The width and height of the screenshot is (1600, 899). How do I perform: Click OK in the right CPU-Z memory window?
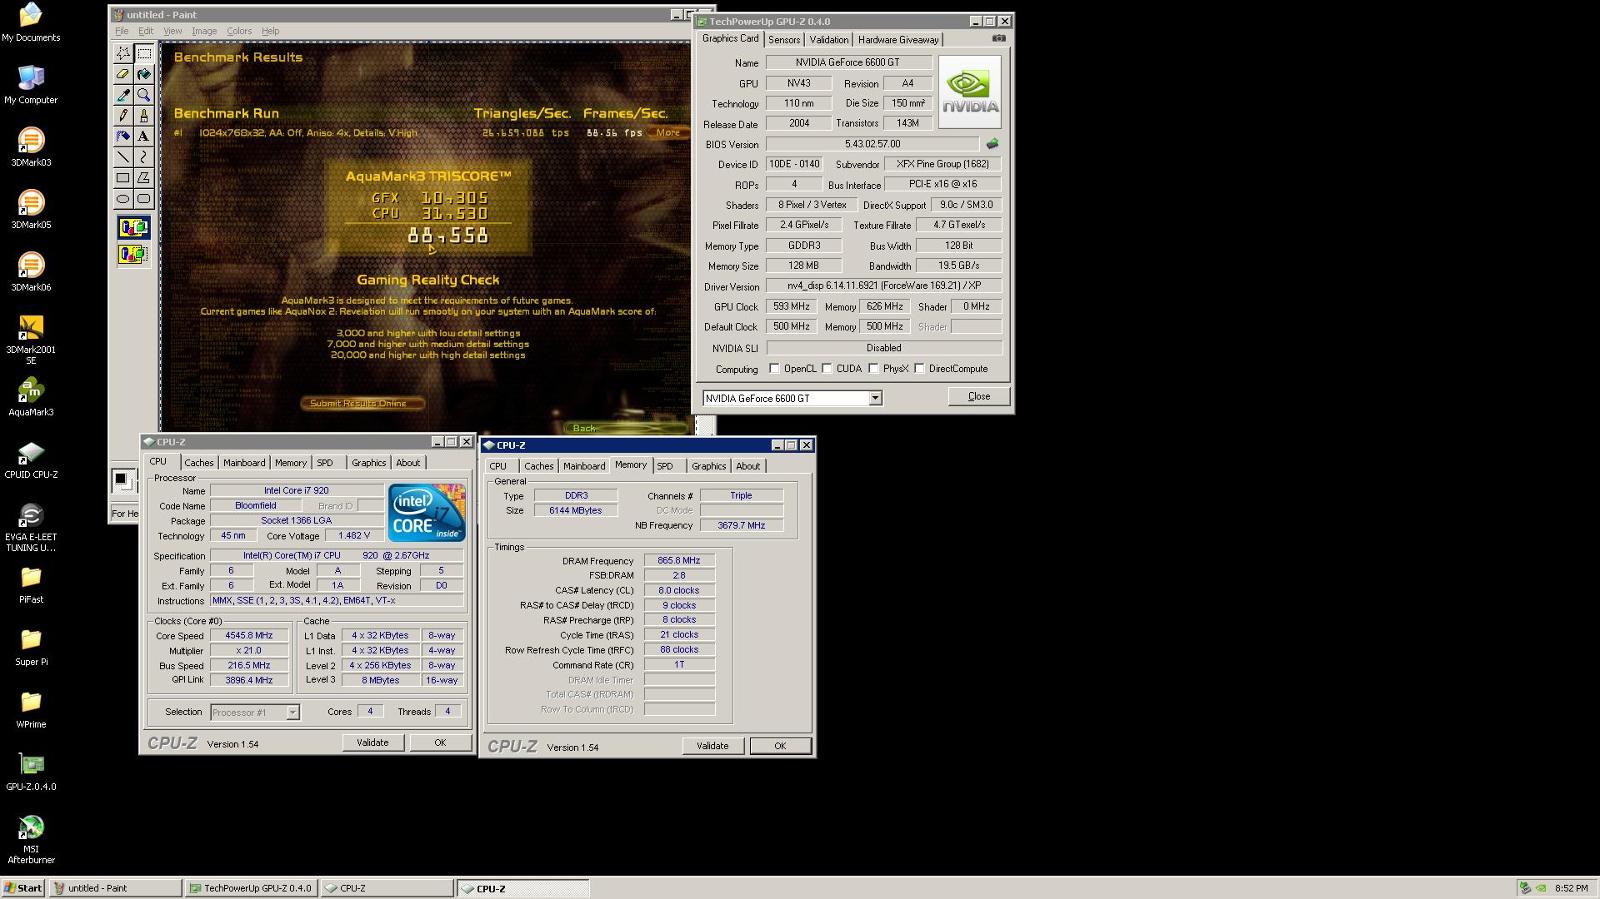[780, 746]
